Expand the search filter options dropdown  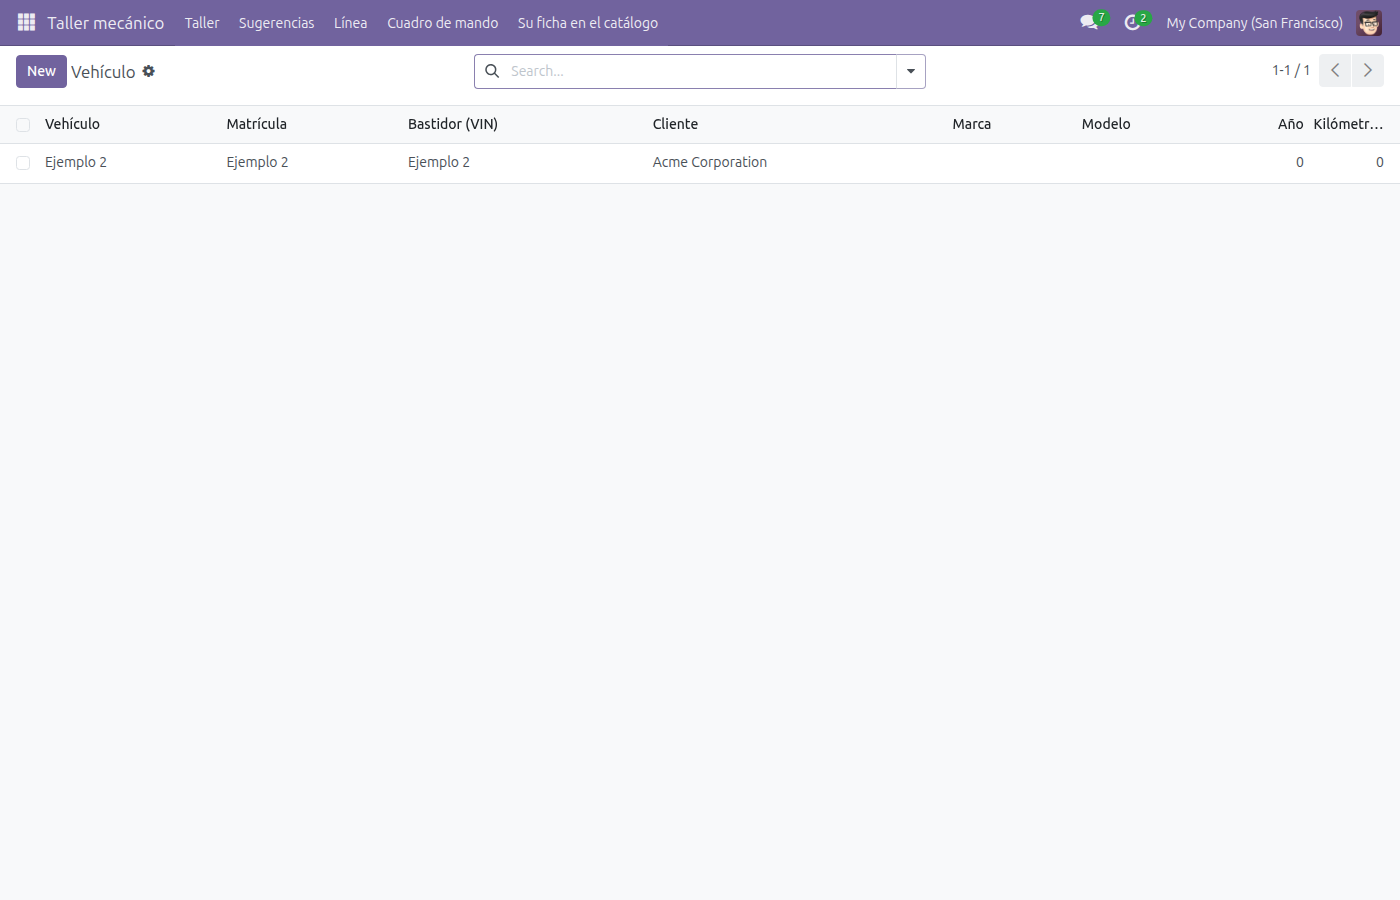coord(911,71)
